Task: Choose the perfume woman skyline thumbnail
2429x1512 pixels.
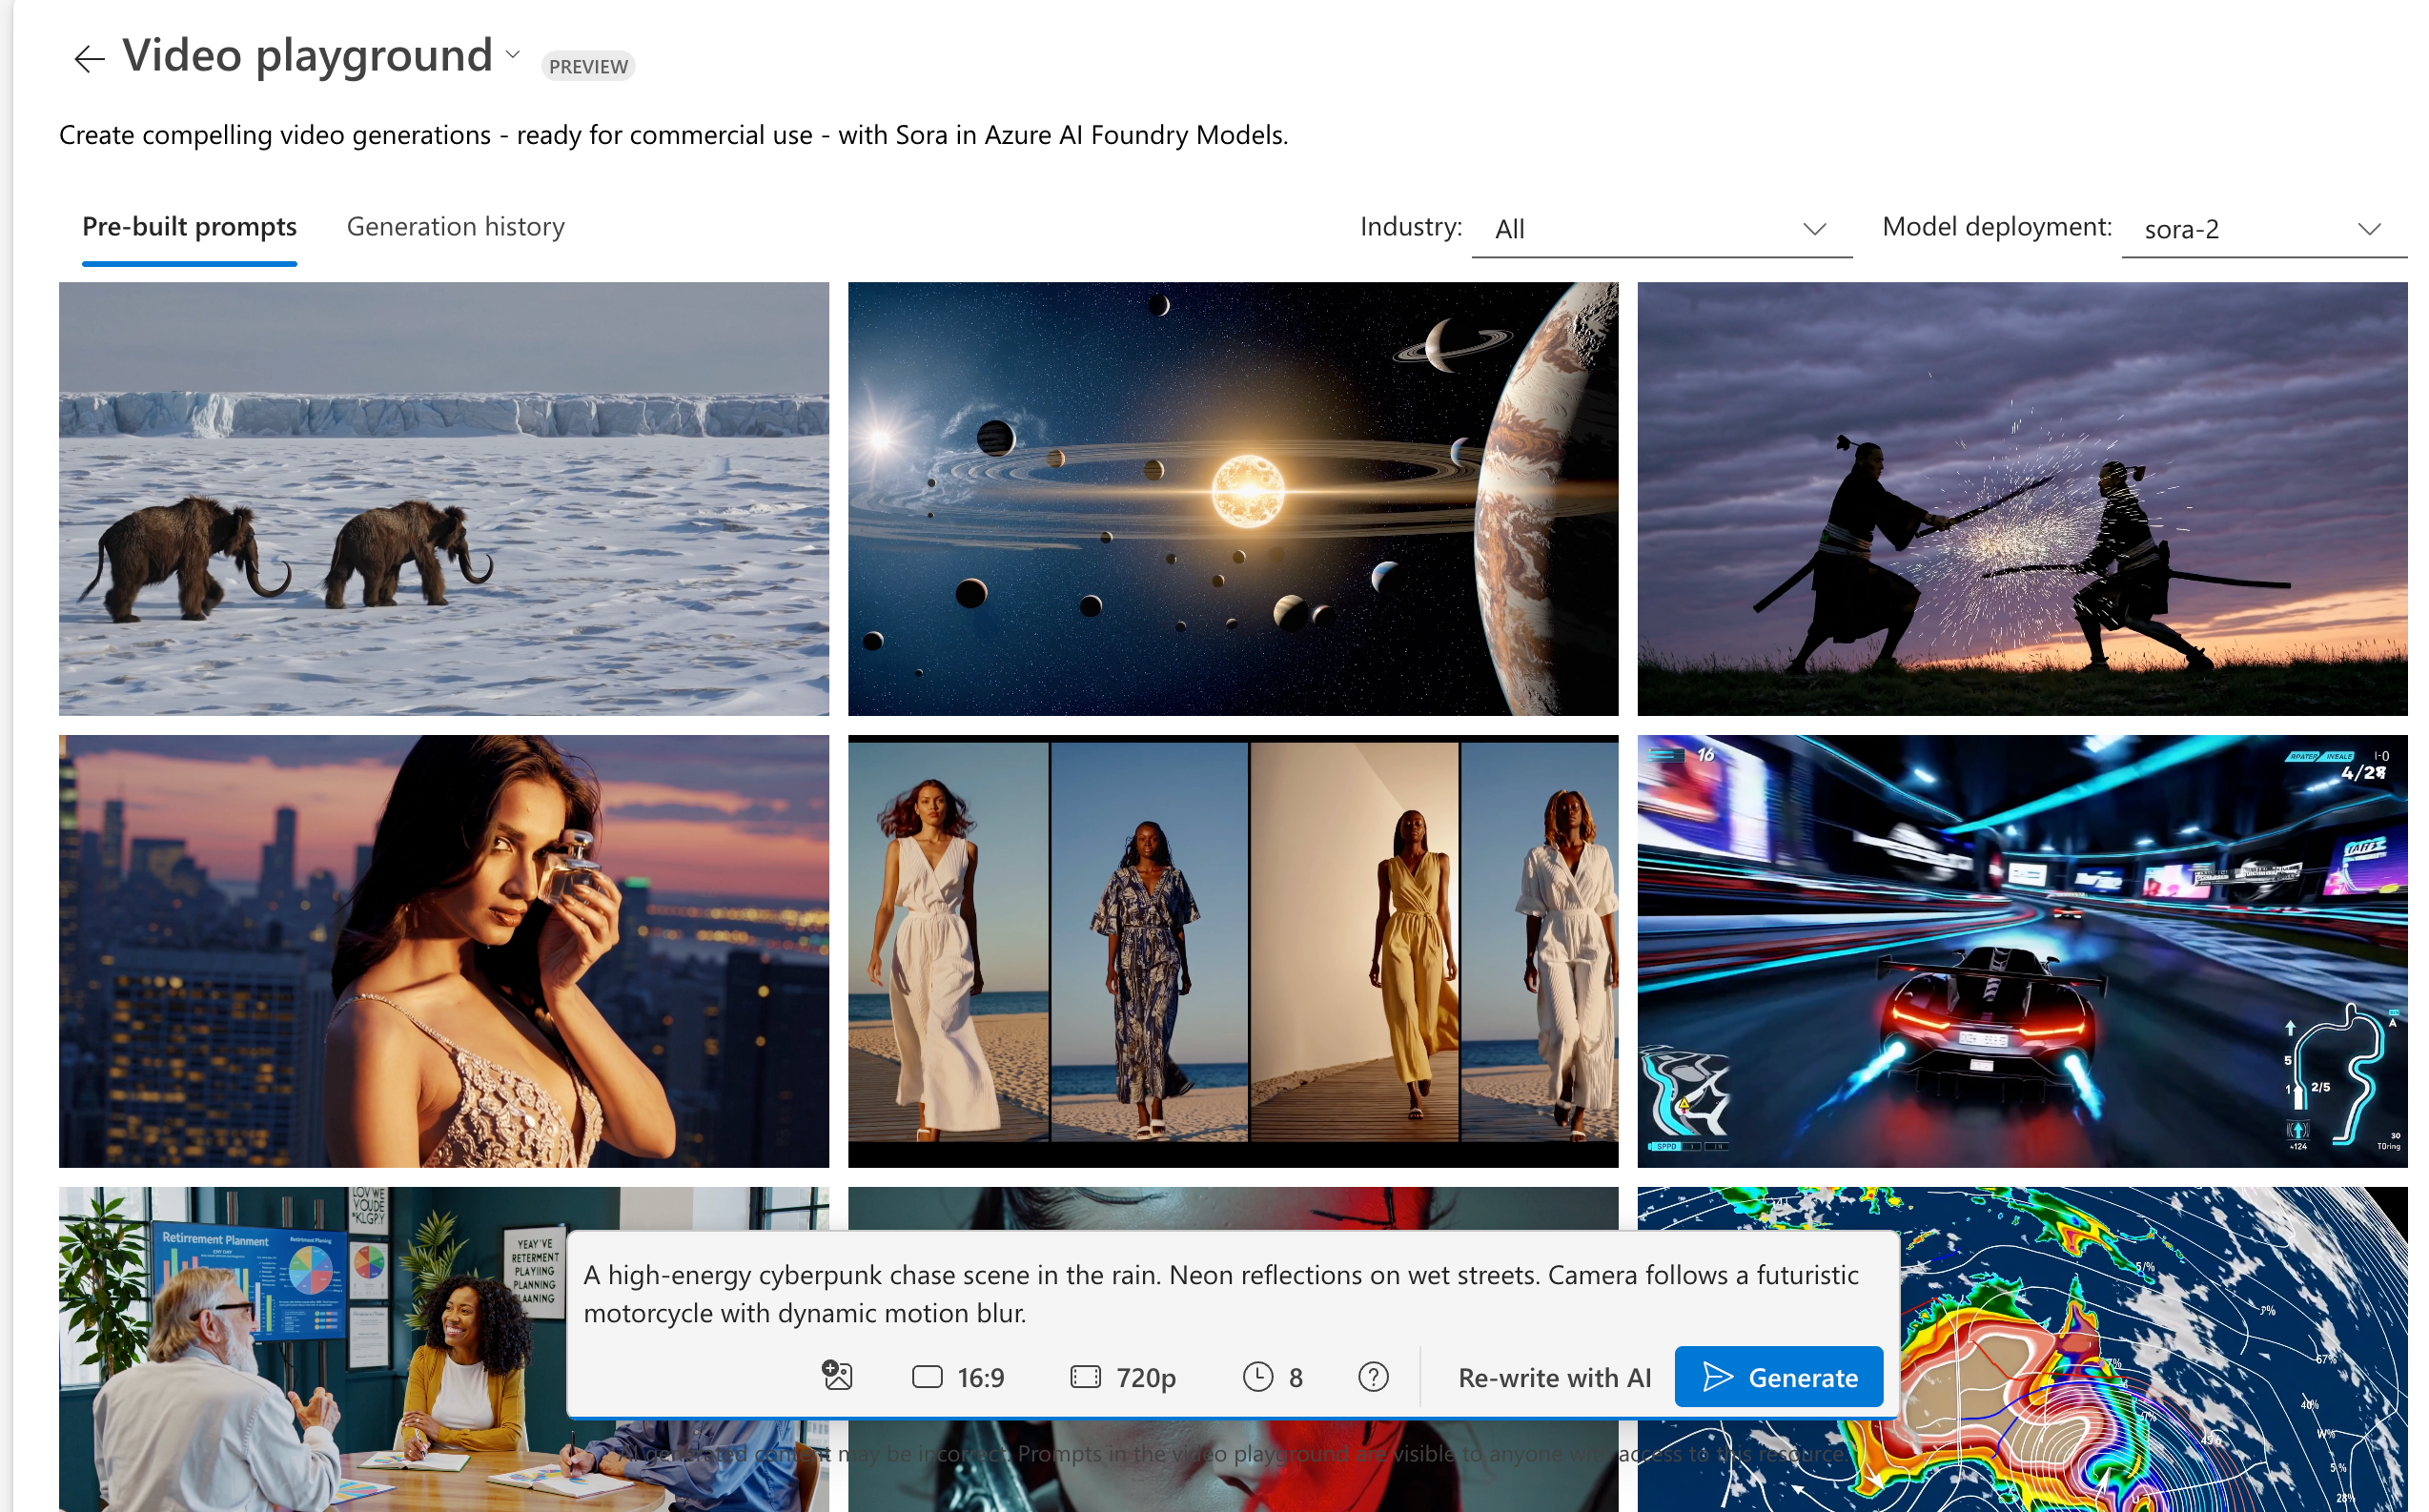Action: click(x=443, y=951)
